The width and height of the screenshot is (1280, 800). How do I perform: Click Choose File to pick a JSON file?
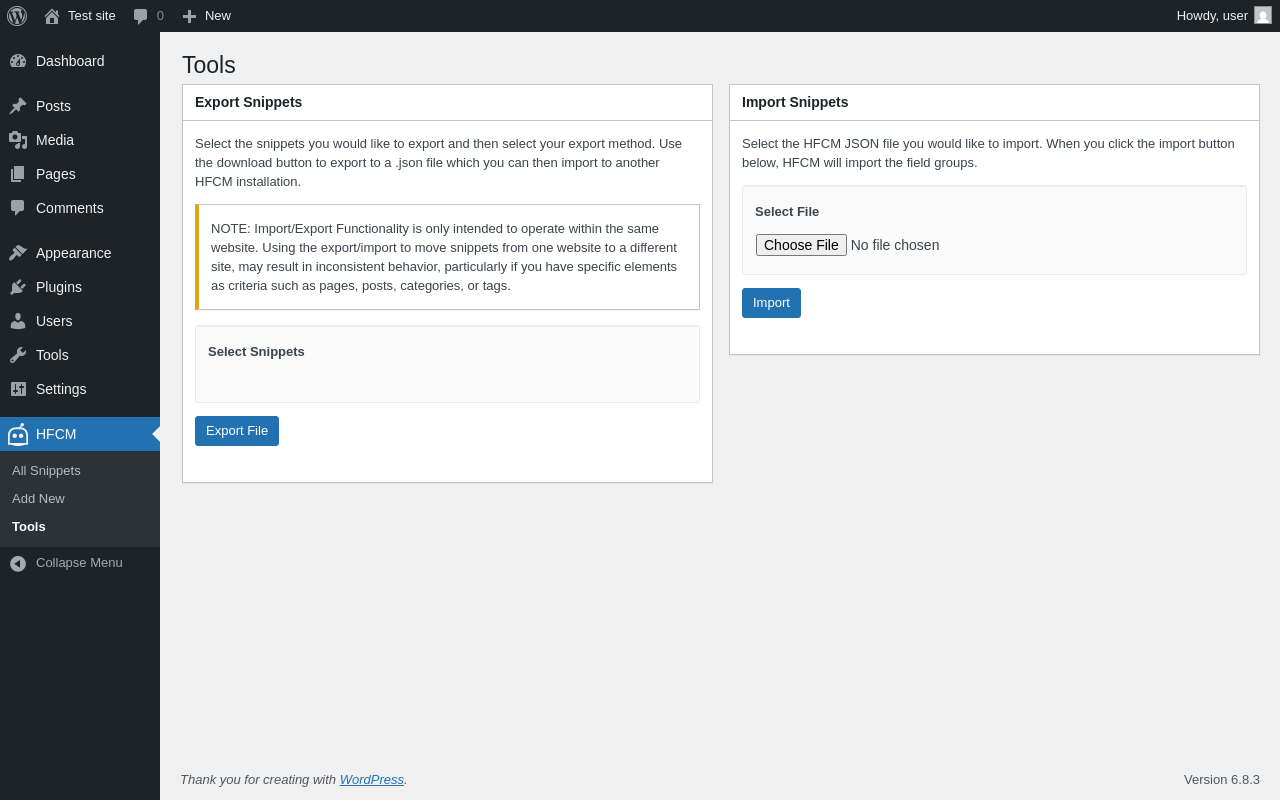coord(801,245)
